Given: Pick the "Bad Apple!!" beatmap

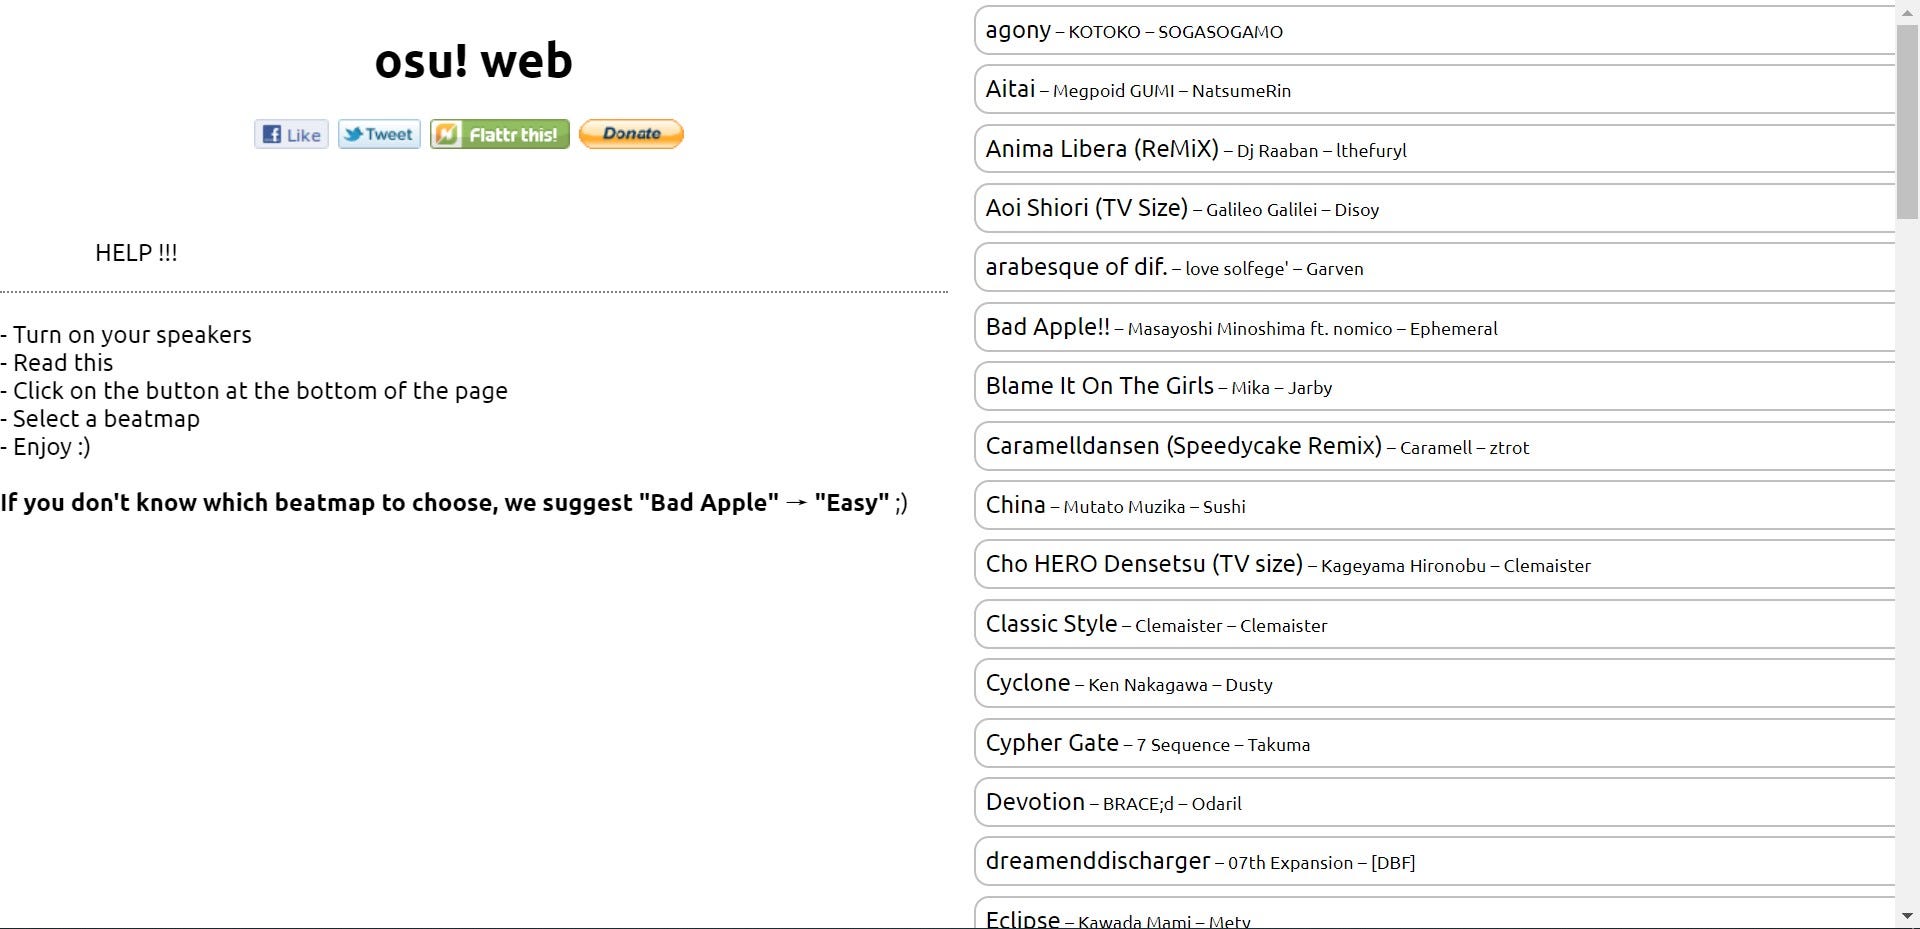Looking at the screenshot, I should (1435, 327).
